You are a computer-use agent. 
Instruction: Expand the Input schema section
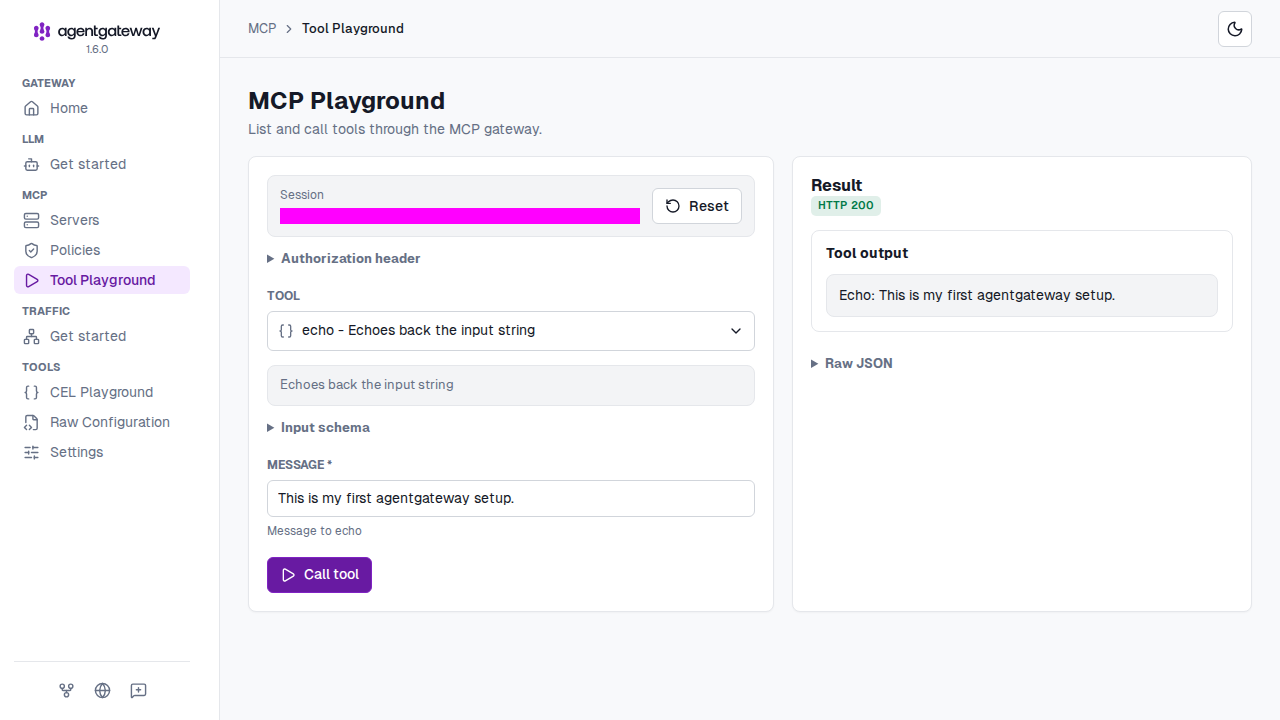[x=318, y=427]
